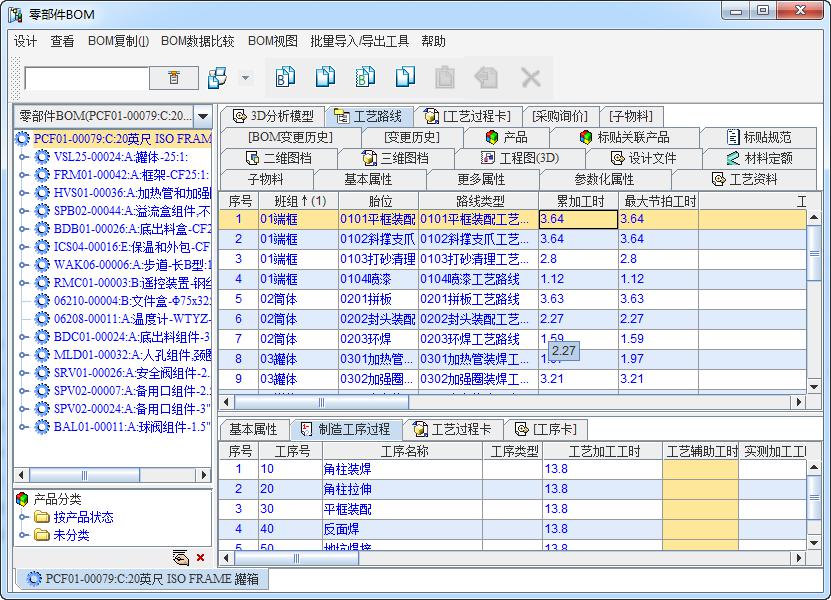
Task: Click the cascading windows layout icon
Action: tap(217, 78)
